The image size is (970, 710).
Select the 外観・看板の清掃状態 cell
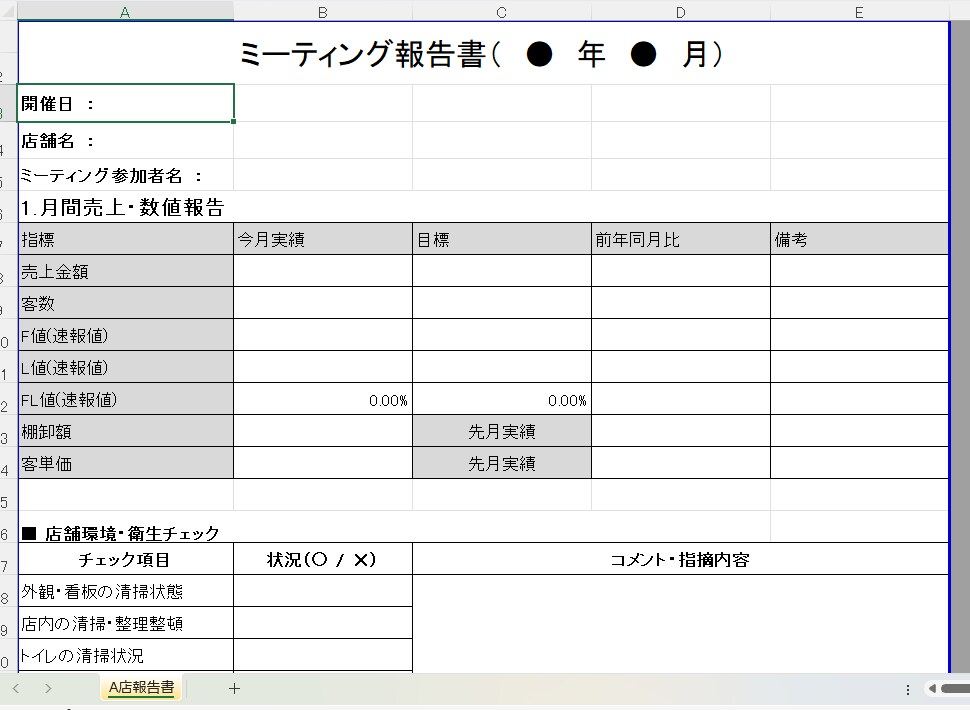point(126,591)
